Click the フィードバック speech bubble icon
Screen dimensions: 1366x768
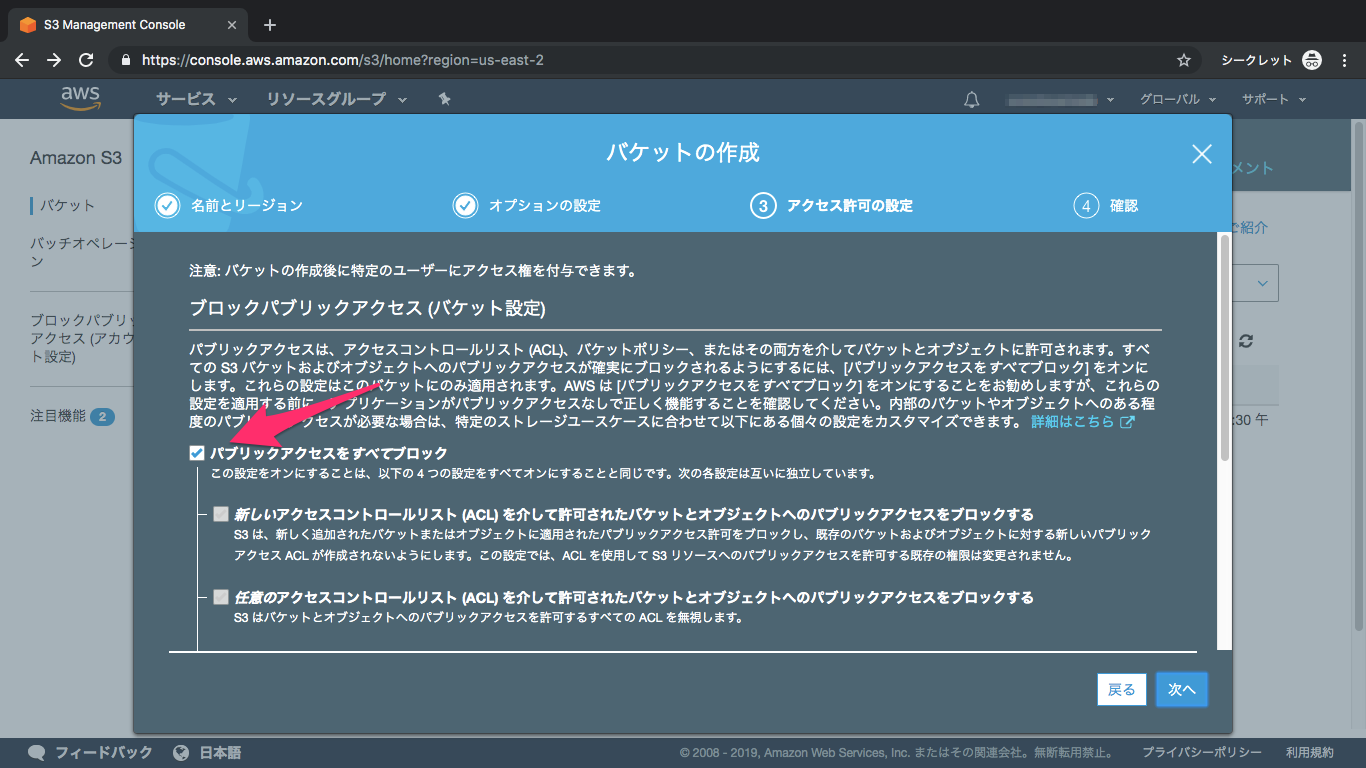click(x=37, y=752)
